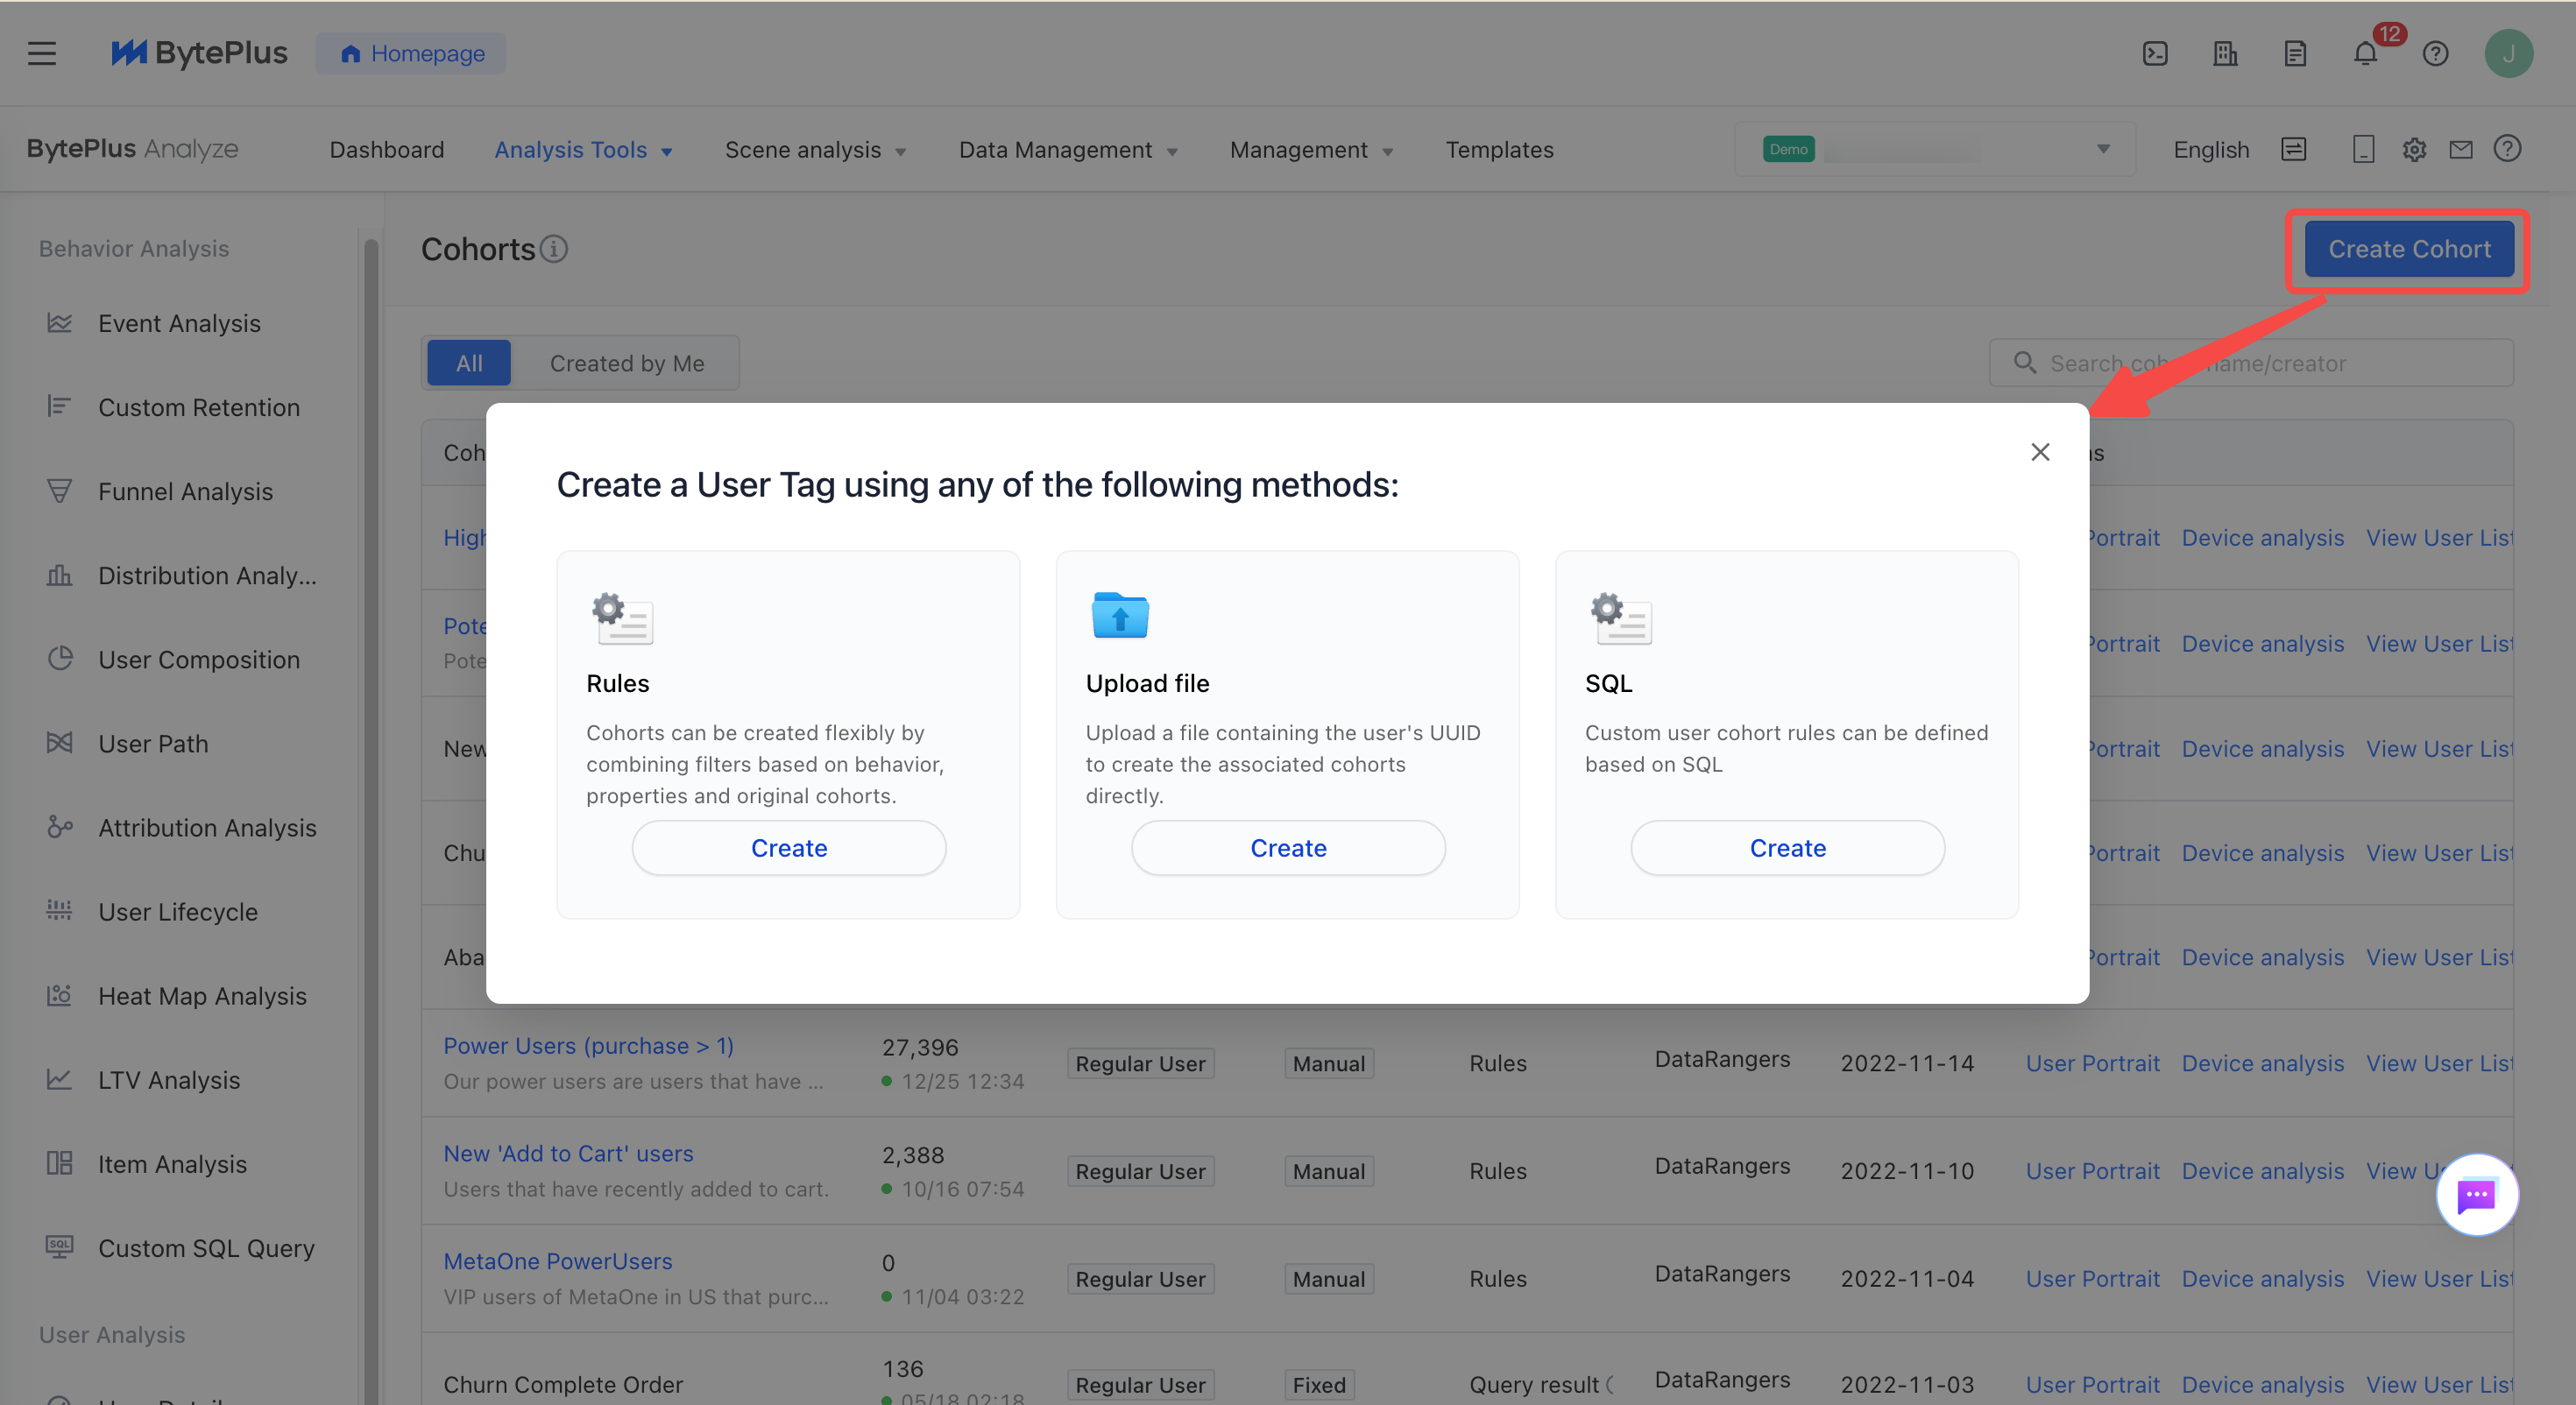Image resolution: width=2576 pixels, height=1405 pixels.
Task: Open the mail envelope icon
Action: 2460,150
